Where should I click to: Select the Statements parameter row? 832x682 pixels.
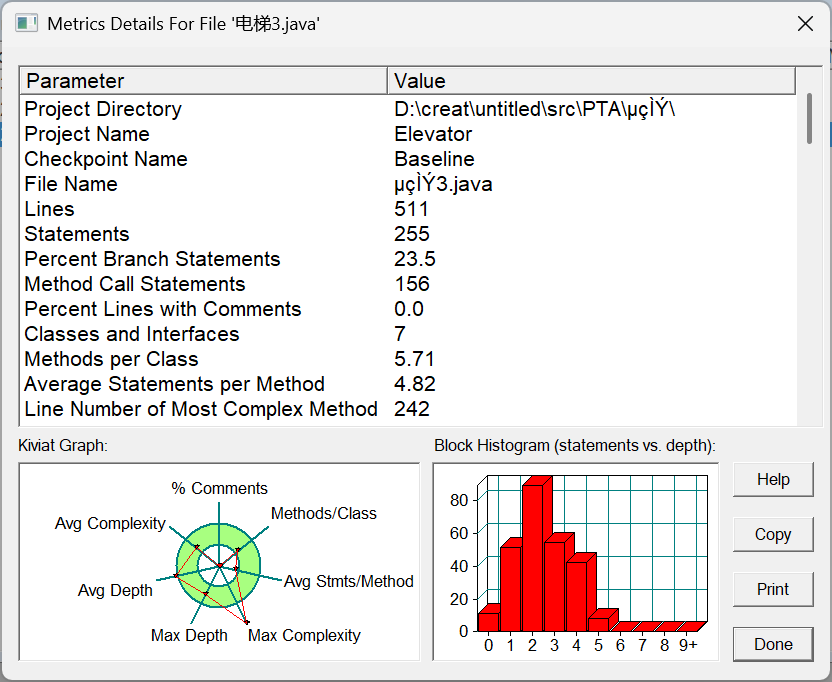[x=408, y=234]
